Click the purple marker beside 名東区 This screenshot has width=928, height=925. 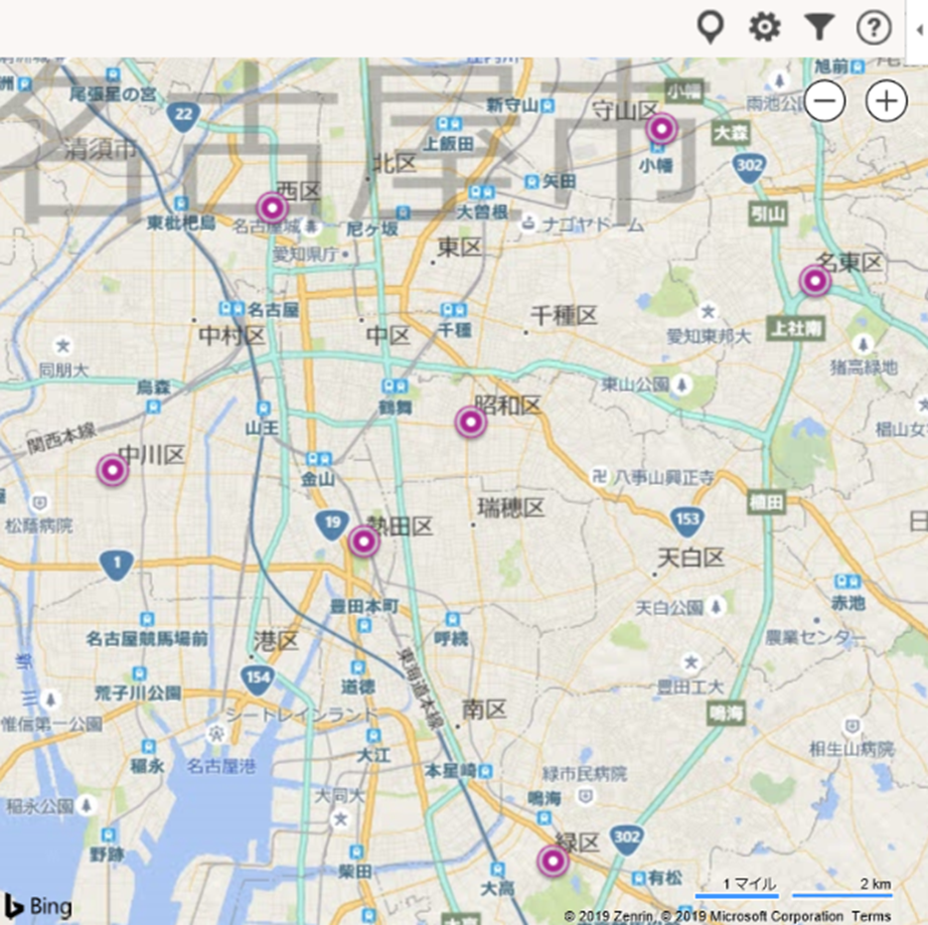tap(815, 281)
